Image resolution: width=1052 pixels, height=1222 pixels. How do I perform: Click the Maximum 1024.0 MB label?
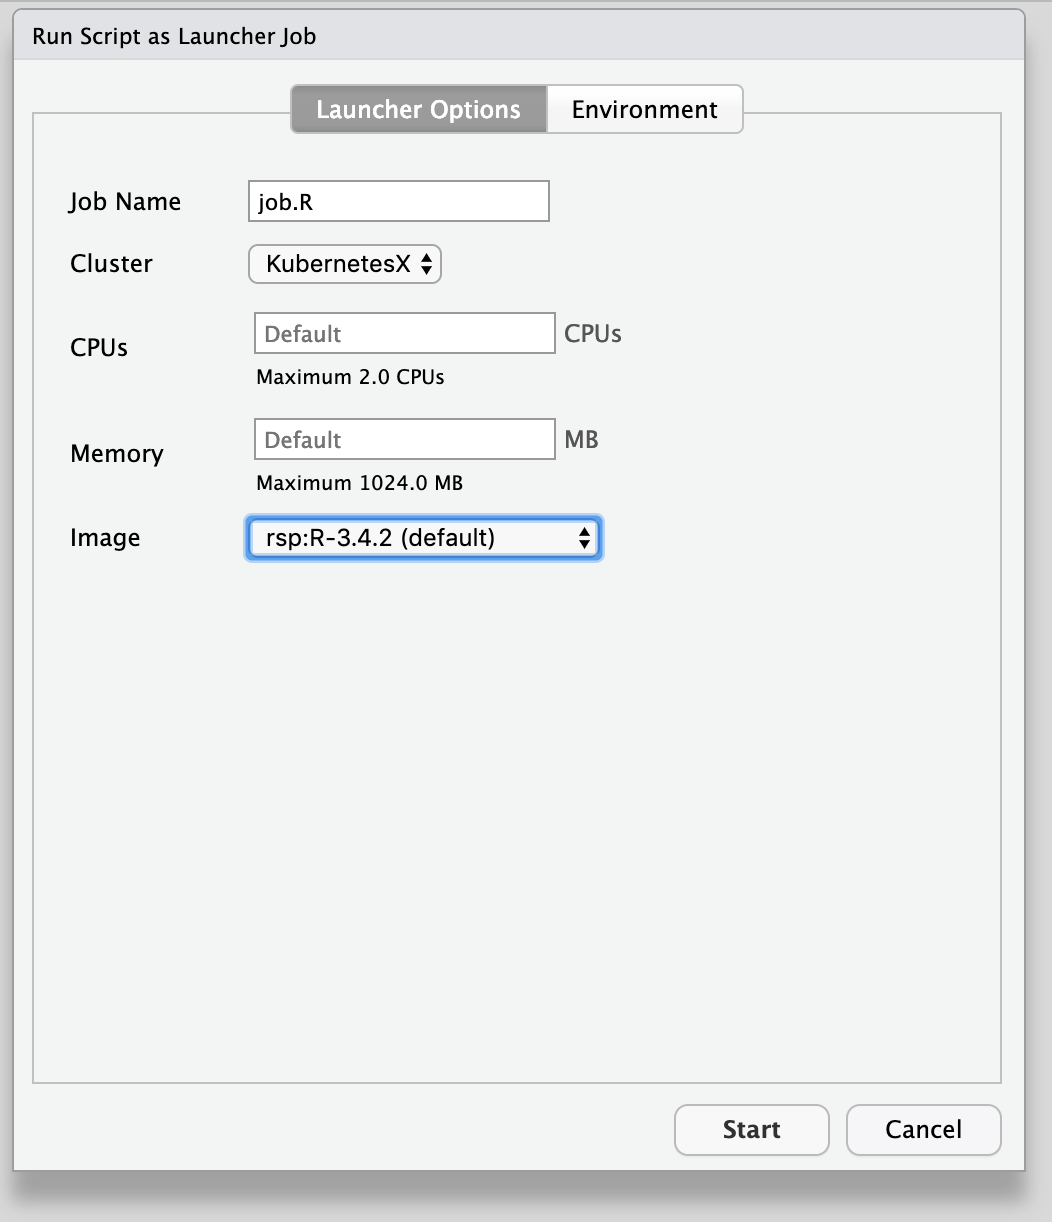pyautogui.click(x=358, y=482)
